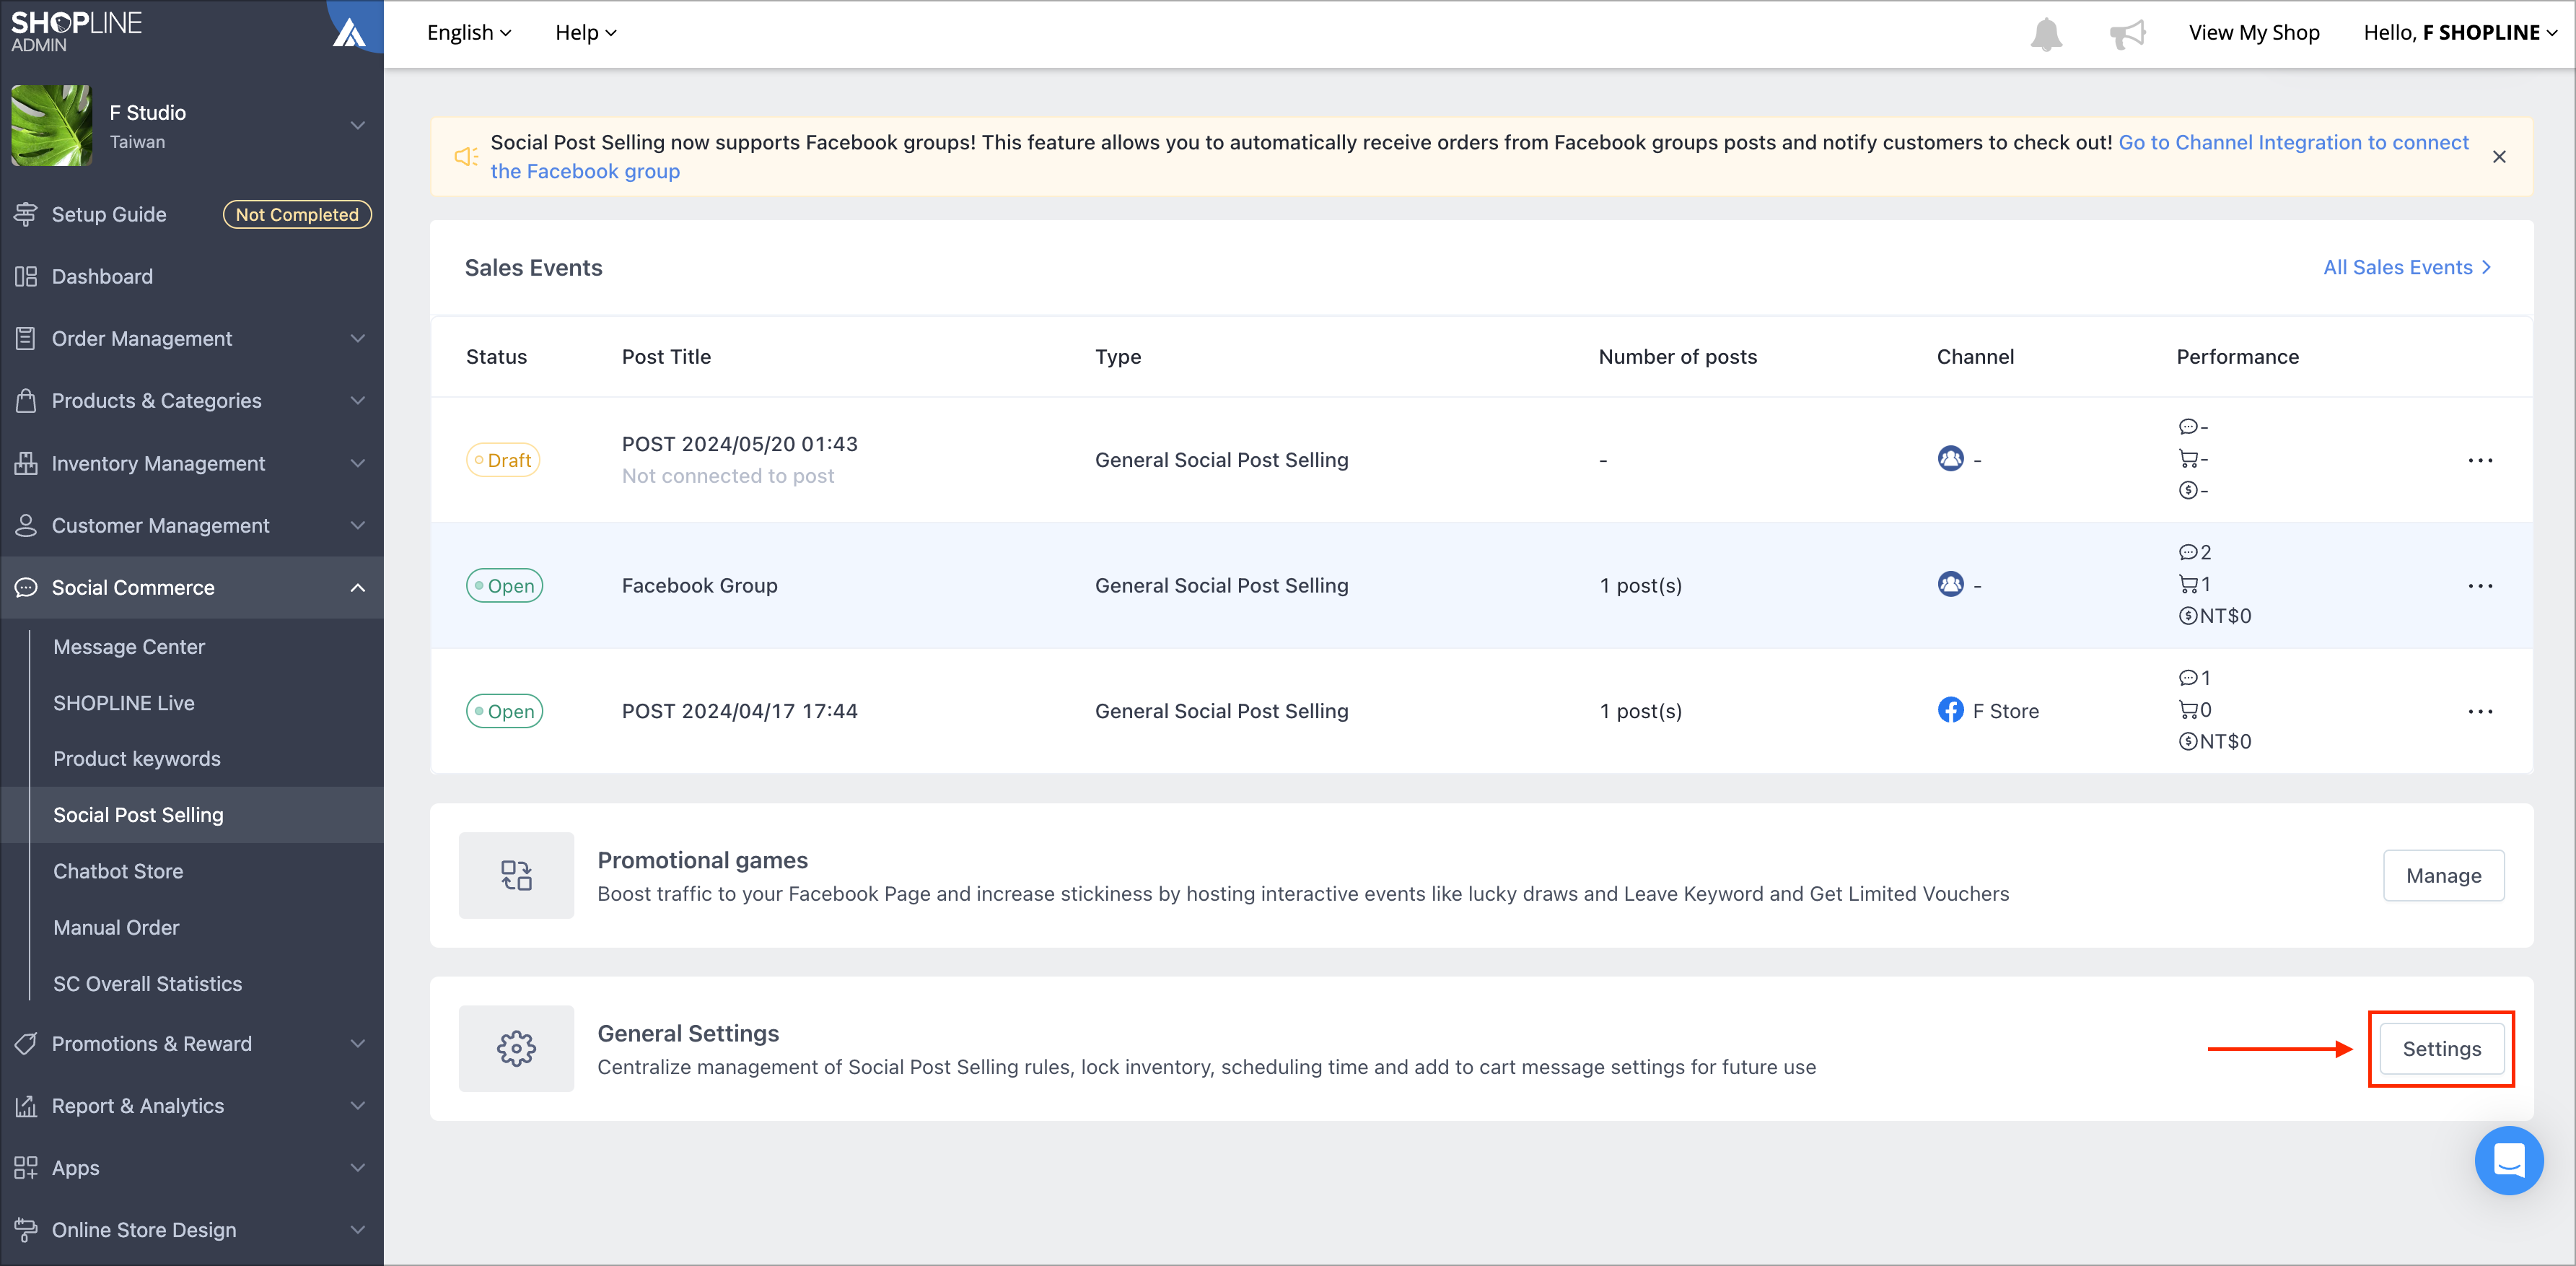Click the Report & Analytics chart icon
Screen dimensions: 2576x1266
[26, 1105]
